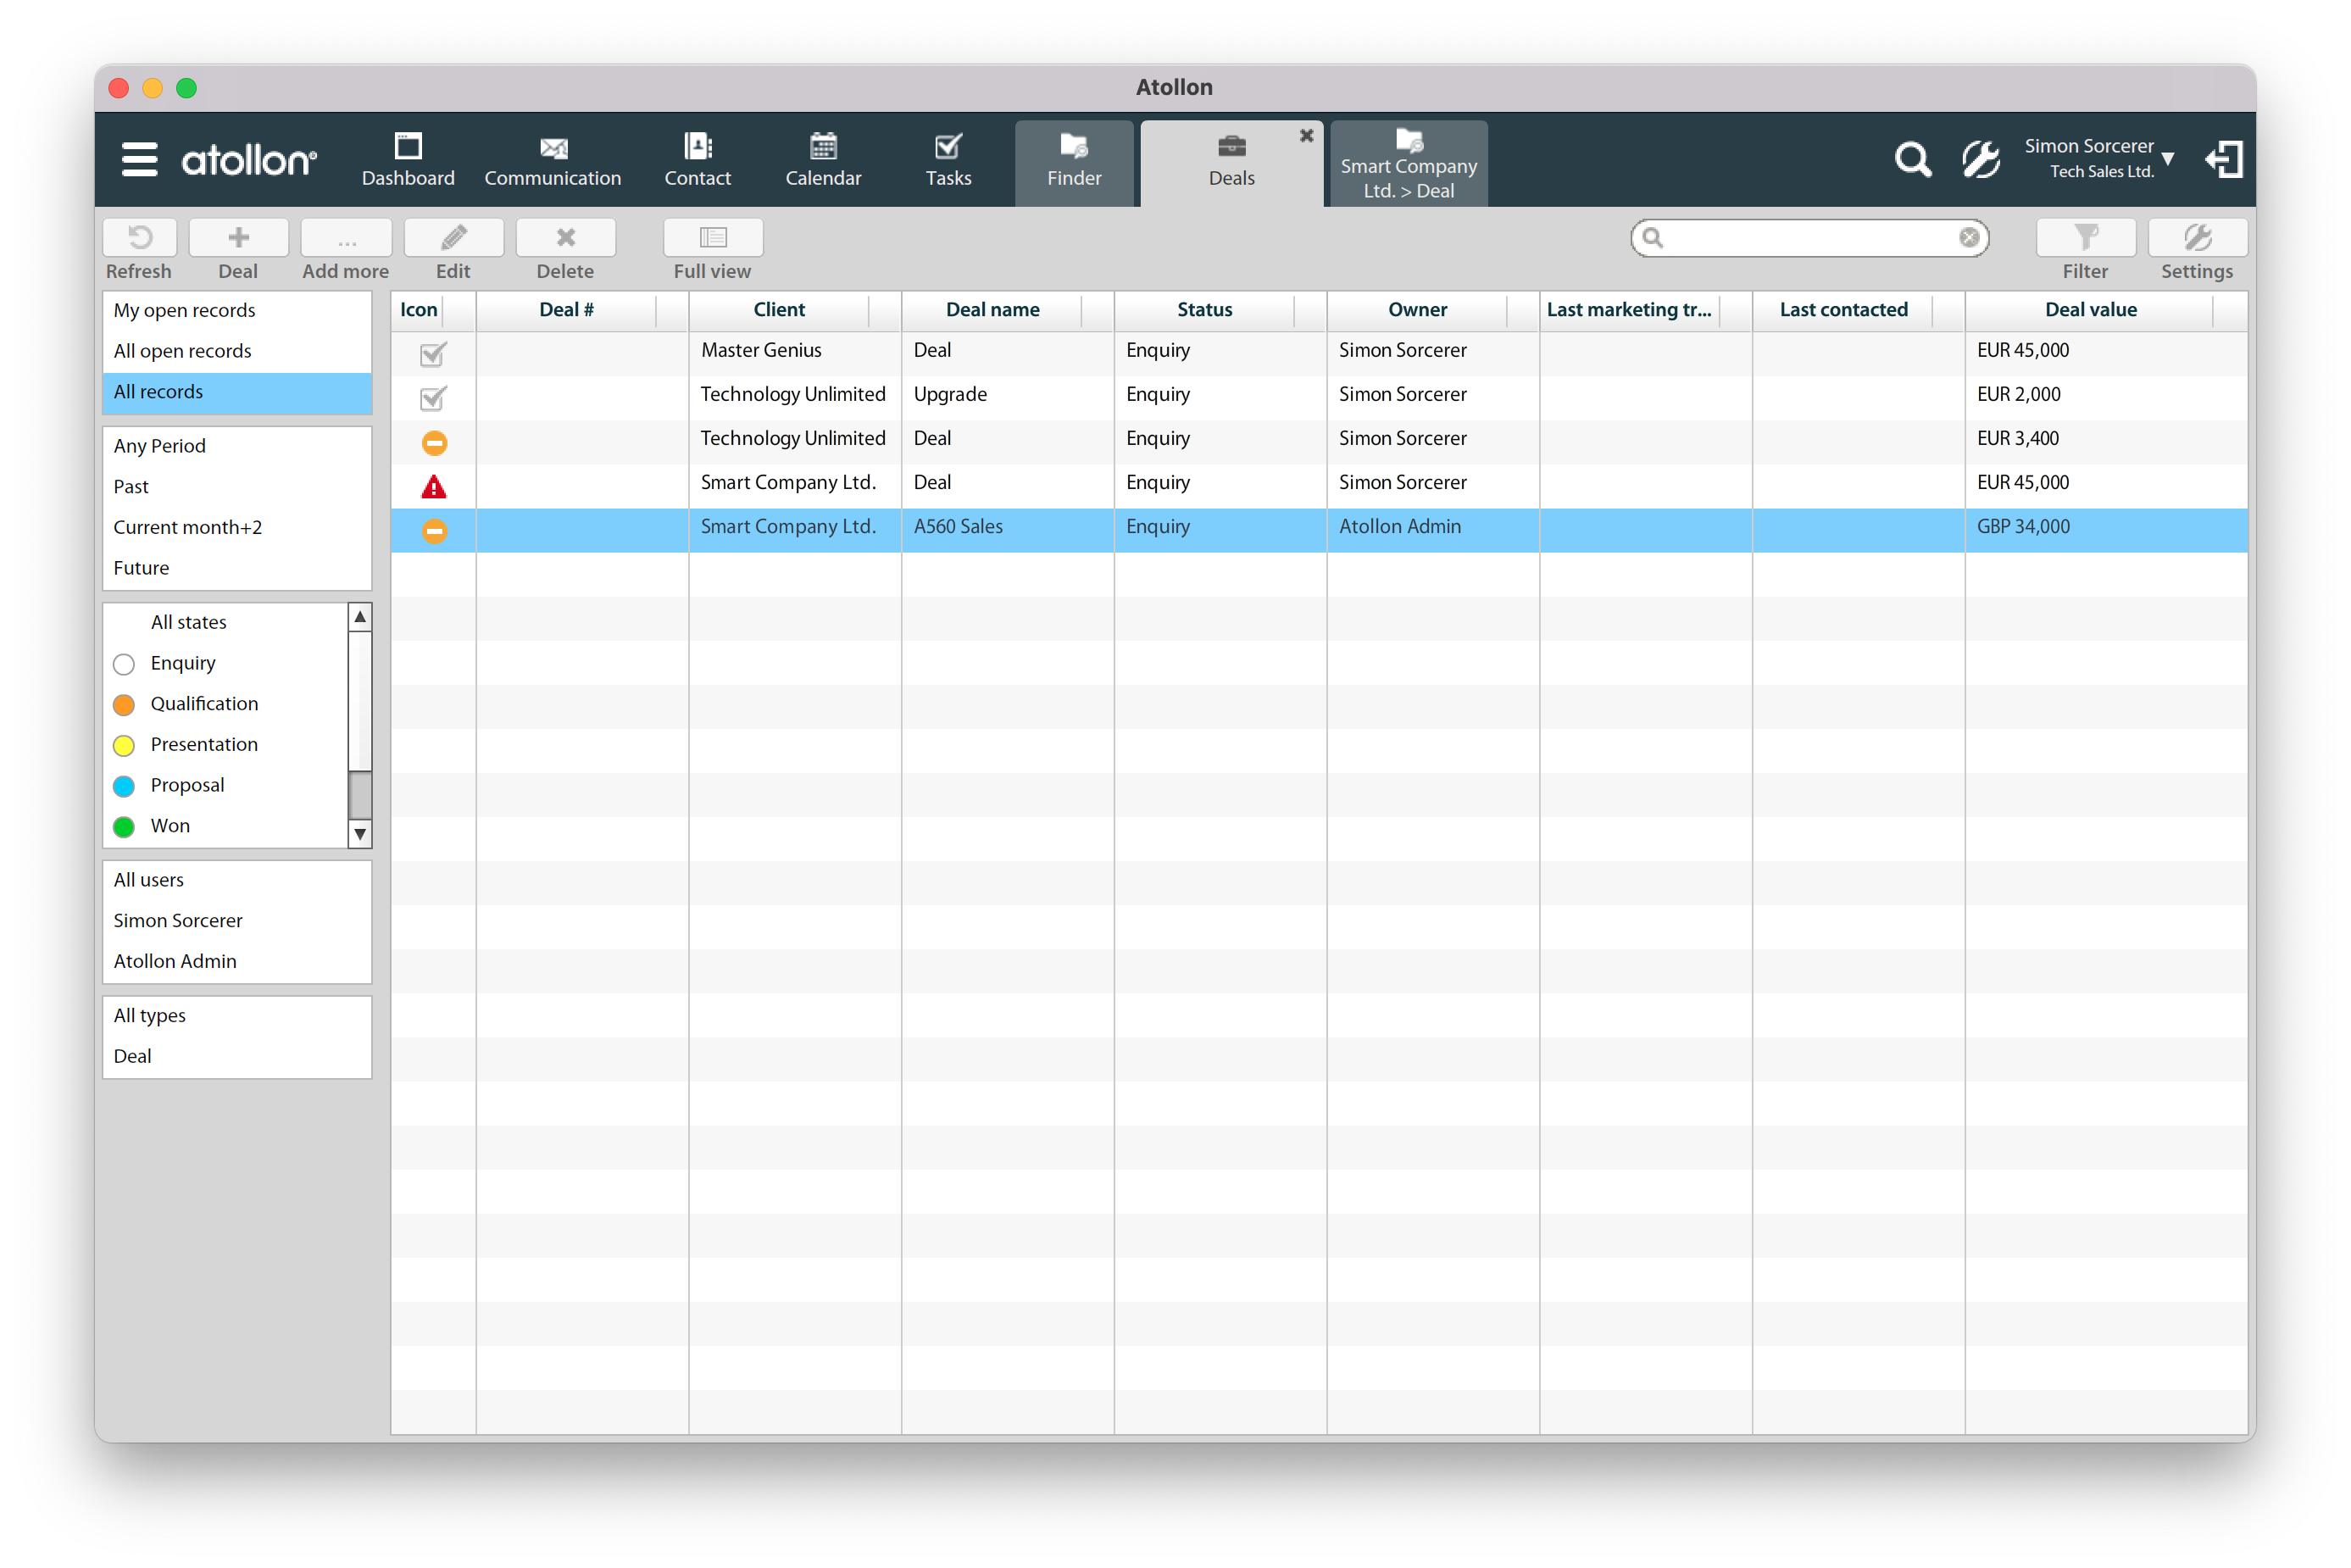Click the logout icon at top right
The width and height of the screenshot is (2351, 1568).
[2224, 159]
